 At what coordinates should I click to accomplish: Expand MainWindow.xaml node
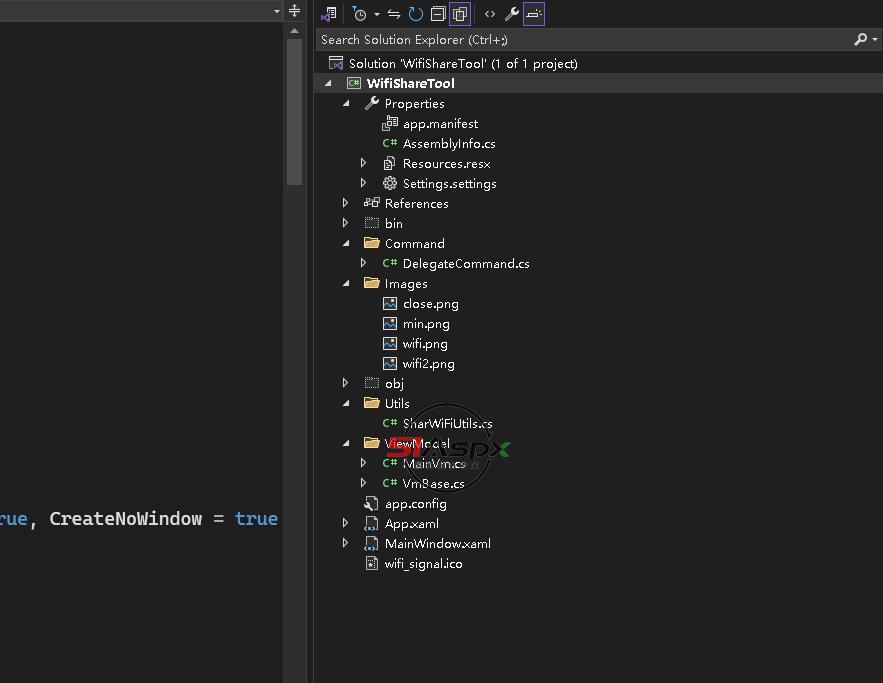tap(345, 543)
